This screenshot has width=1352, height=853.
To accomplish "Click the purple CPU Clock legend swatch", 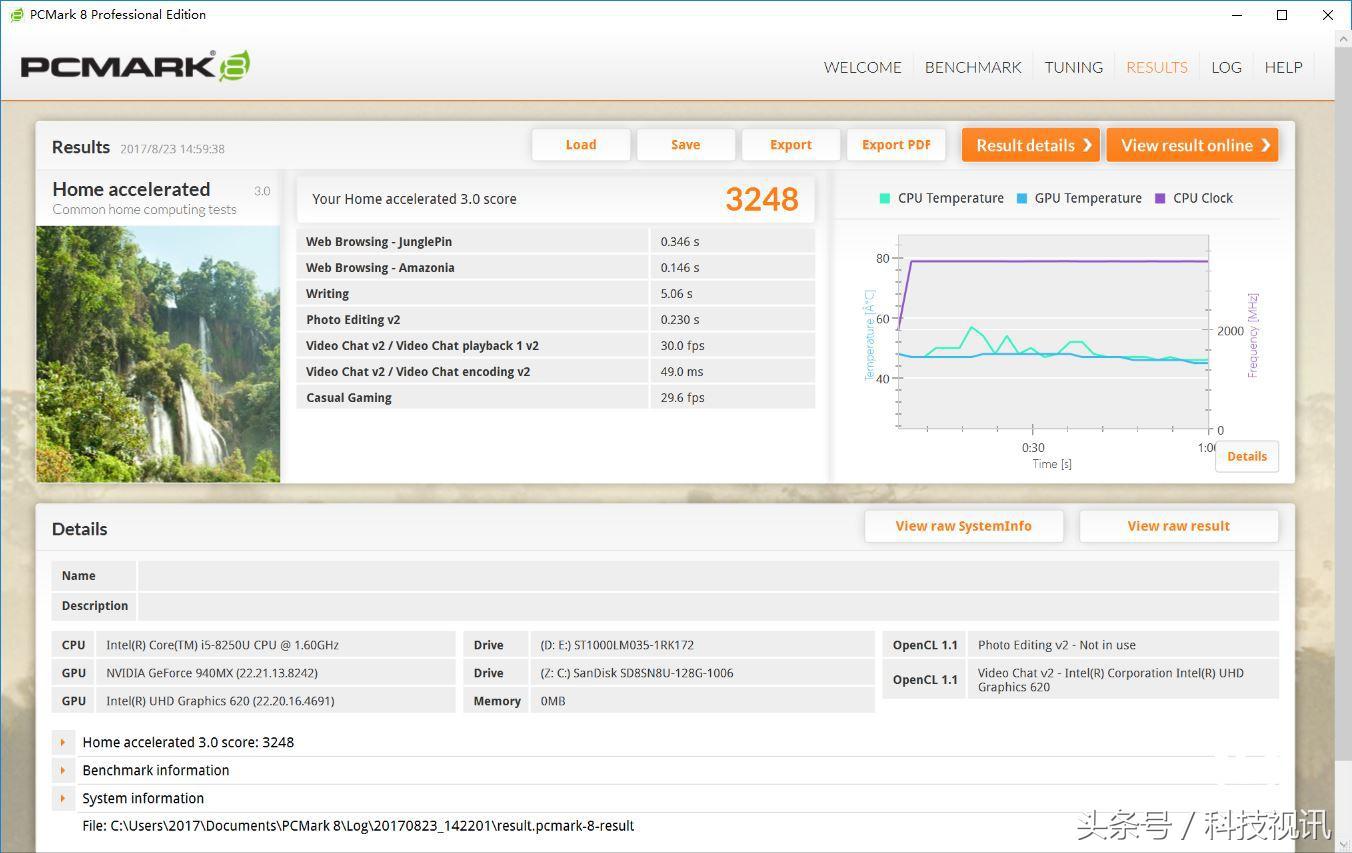I will [1160, 198].
